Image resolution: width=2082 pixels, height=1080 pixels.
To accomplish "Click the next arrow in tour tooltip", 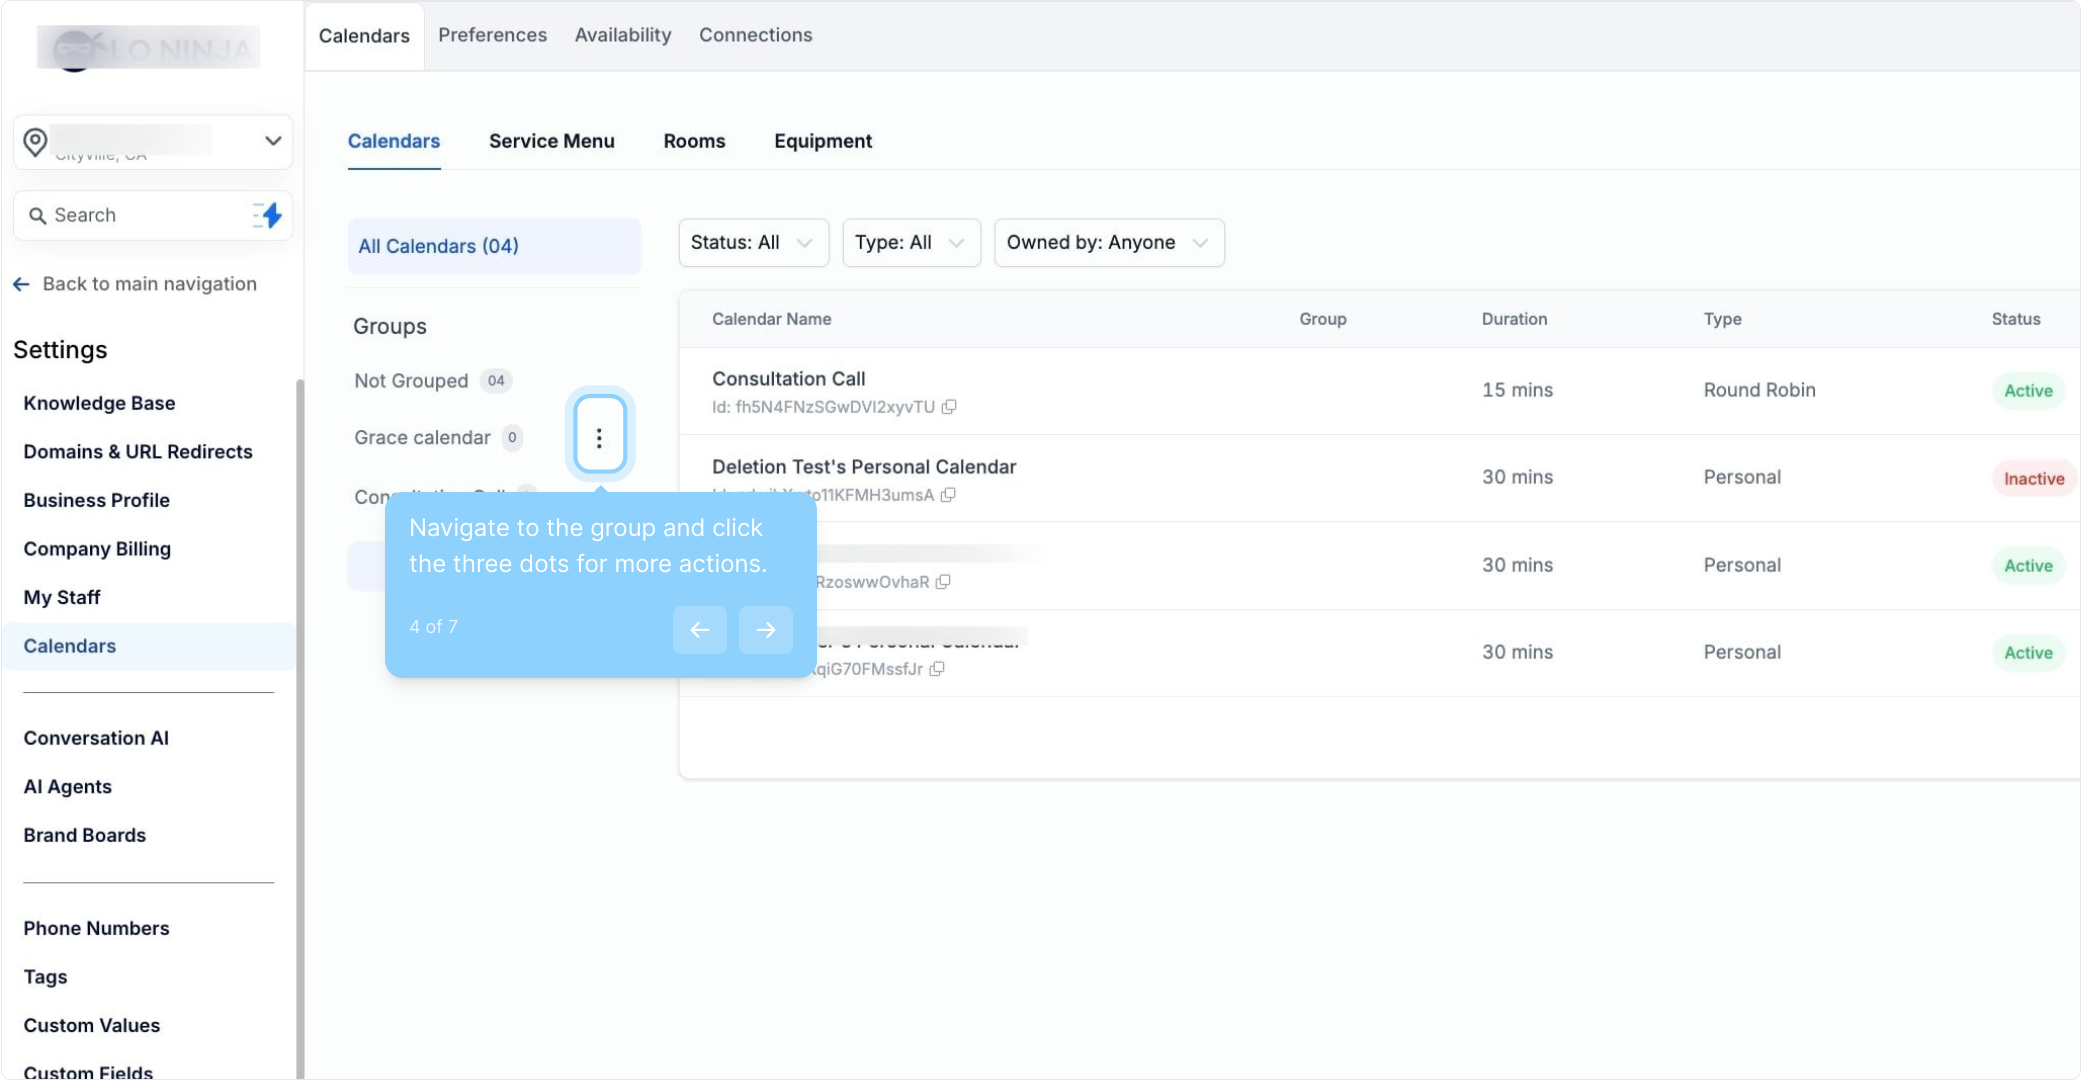I will [765, 630].
